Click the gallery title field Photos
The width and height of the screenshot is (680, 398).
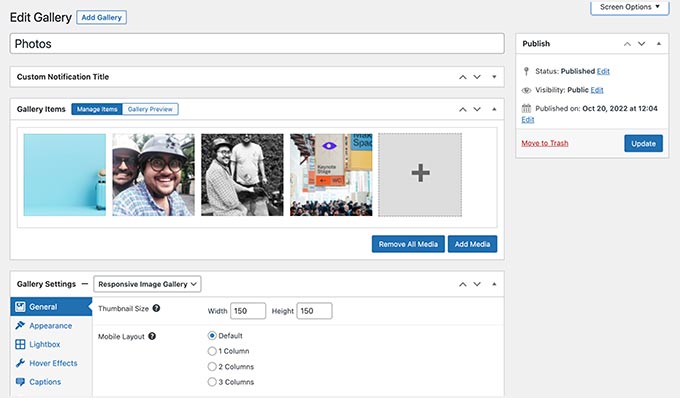257,44
